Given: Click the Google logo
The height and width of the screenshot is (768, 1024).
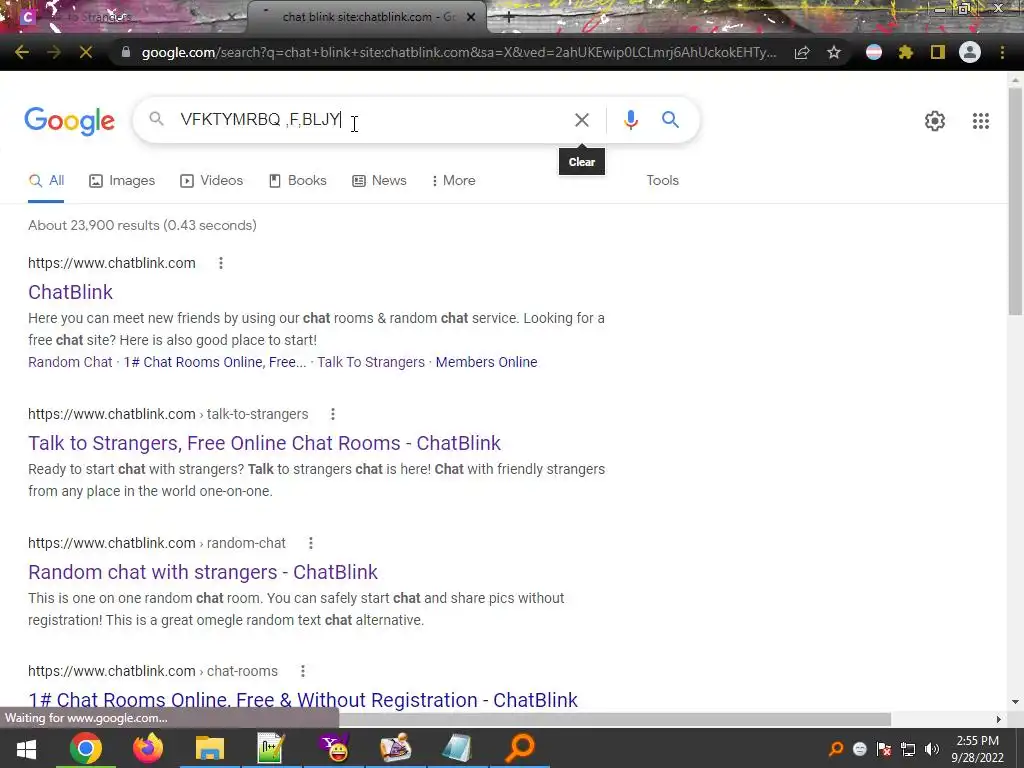Looking at the screenshot, I should (x=69, y=121).
